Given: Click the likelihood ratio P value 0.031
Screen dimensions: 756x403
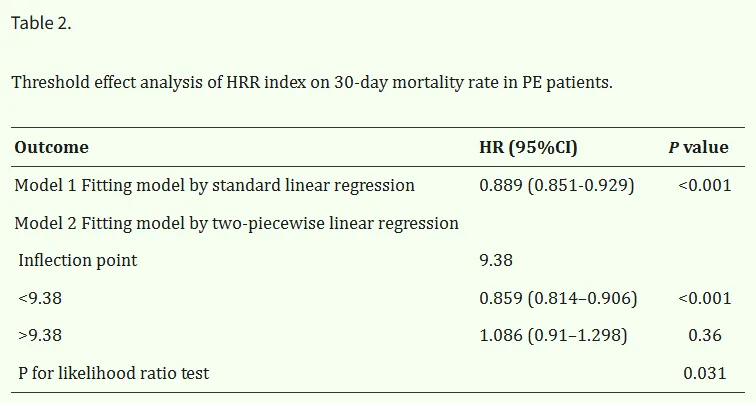Looking at the screenshot, I should (x=704, y=373).
